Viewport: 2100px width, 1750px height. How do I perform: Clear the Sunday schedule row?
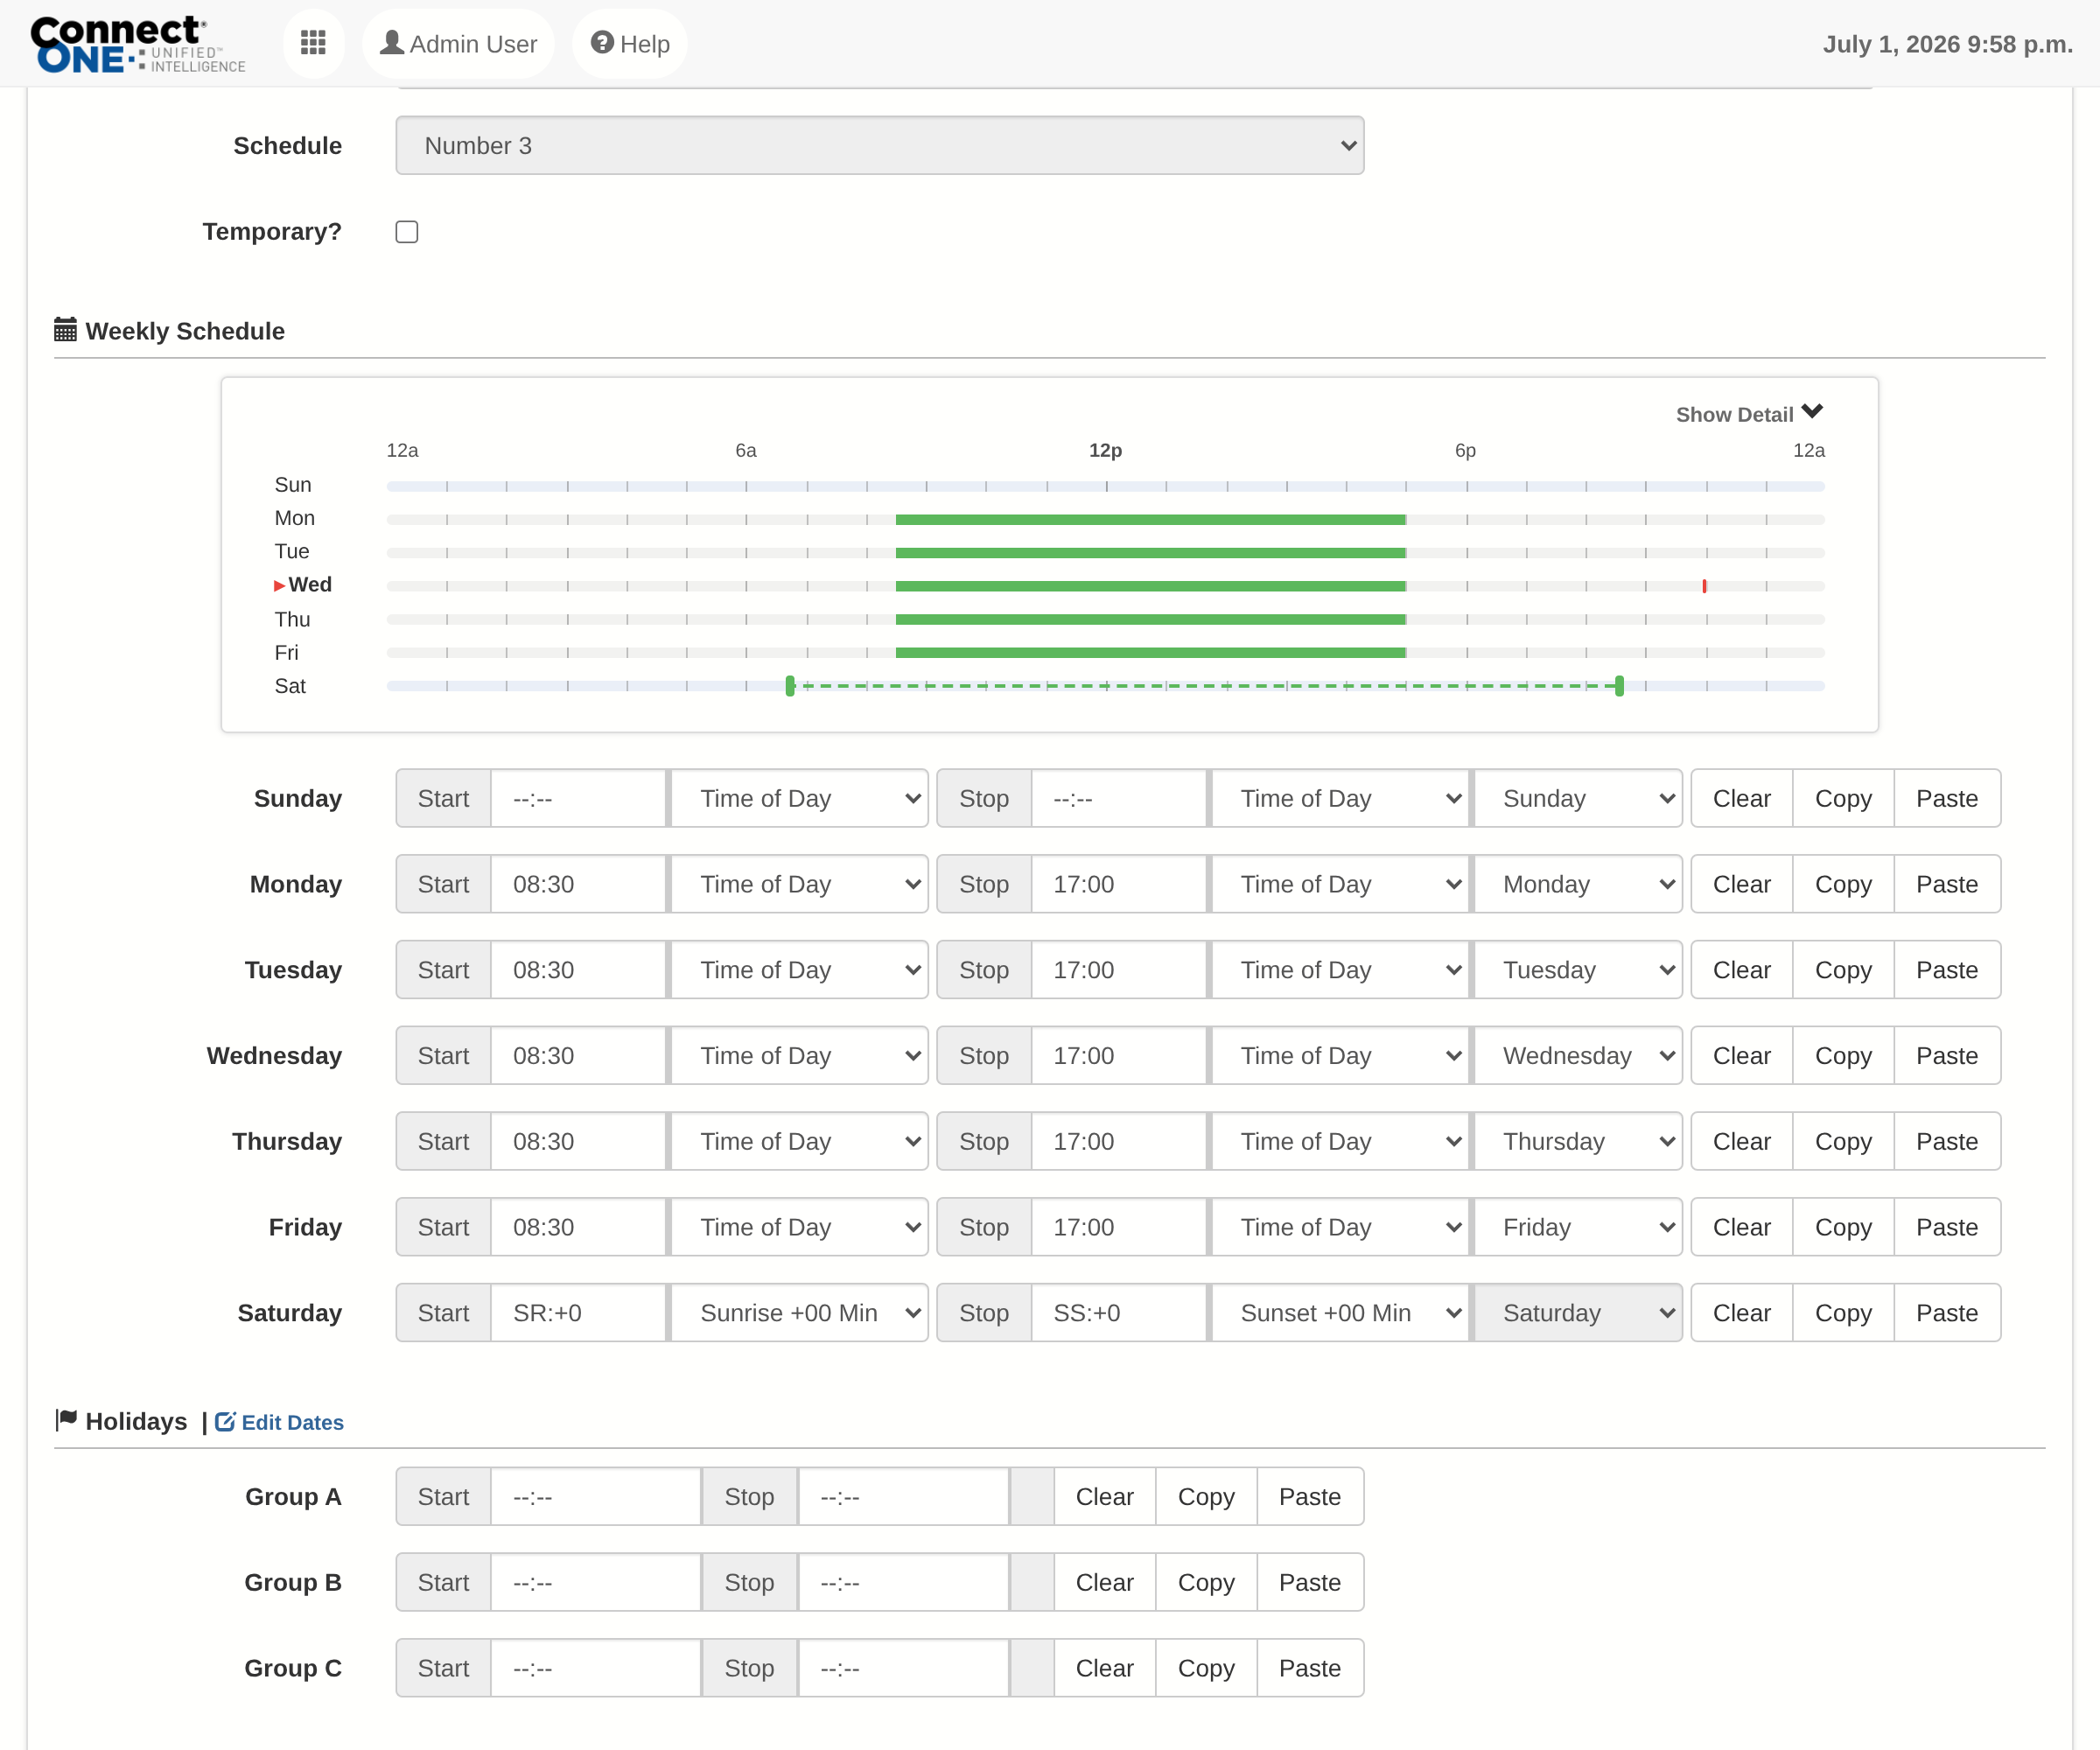click(1741, 798)
